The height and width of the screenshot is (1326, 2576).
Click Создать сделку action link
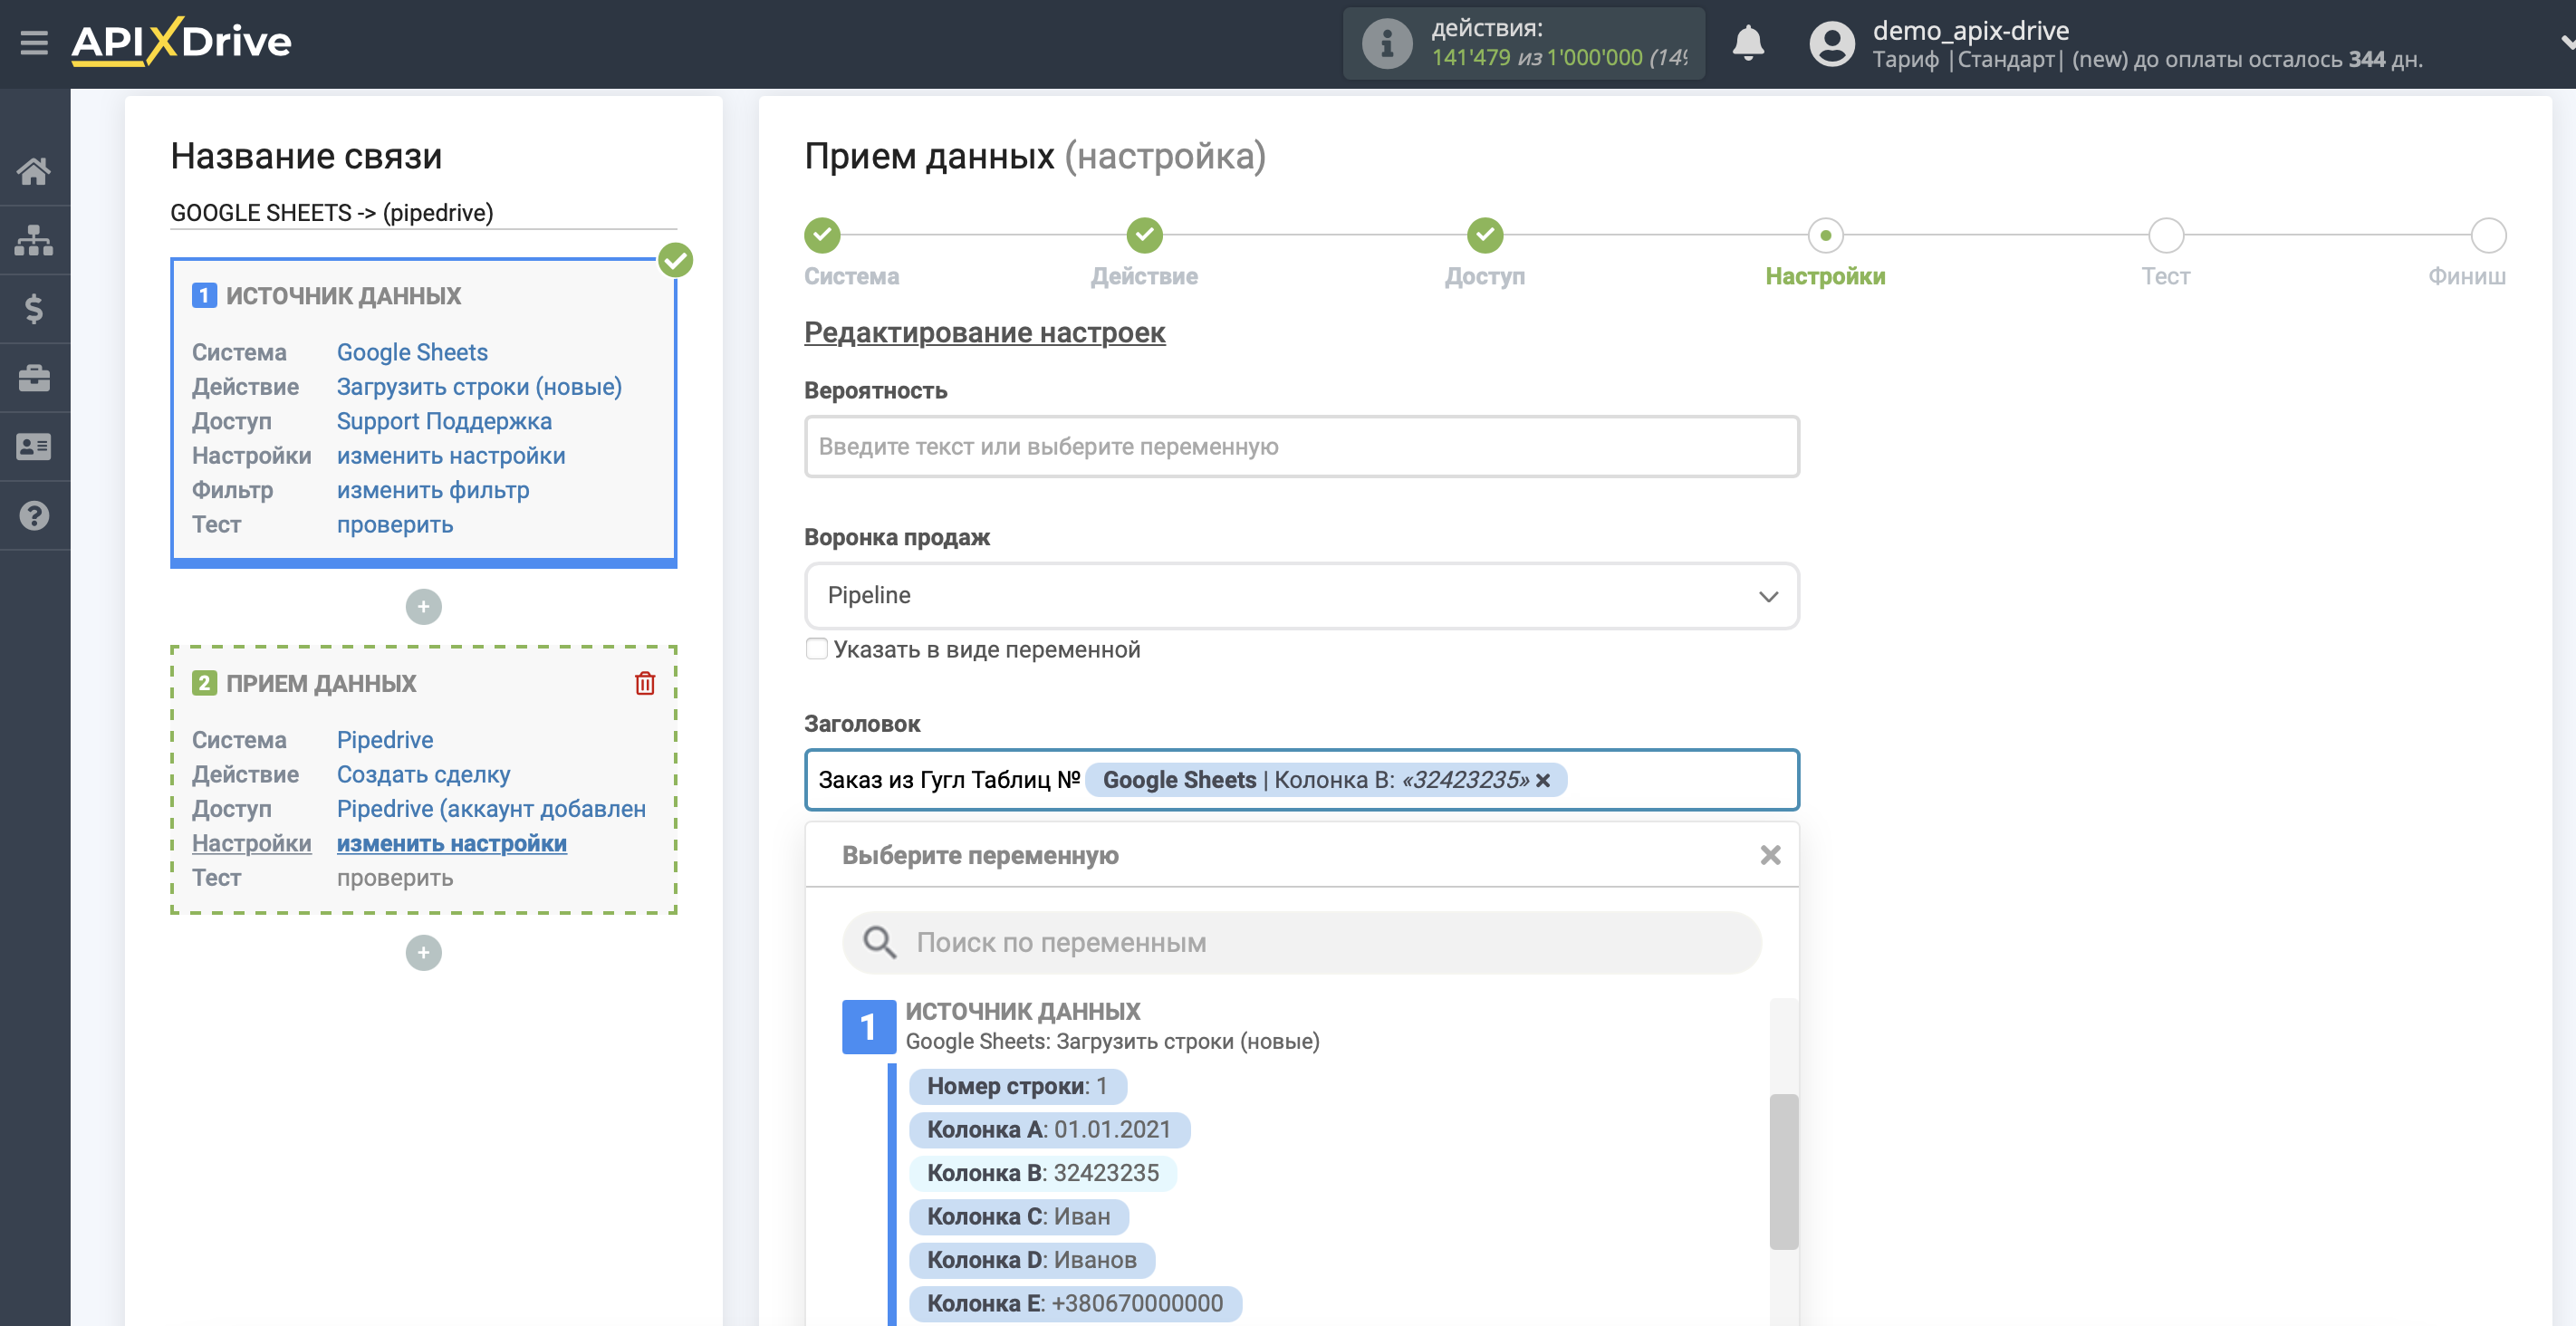click(423, 774)
